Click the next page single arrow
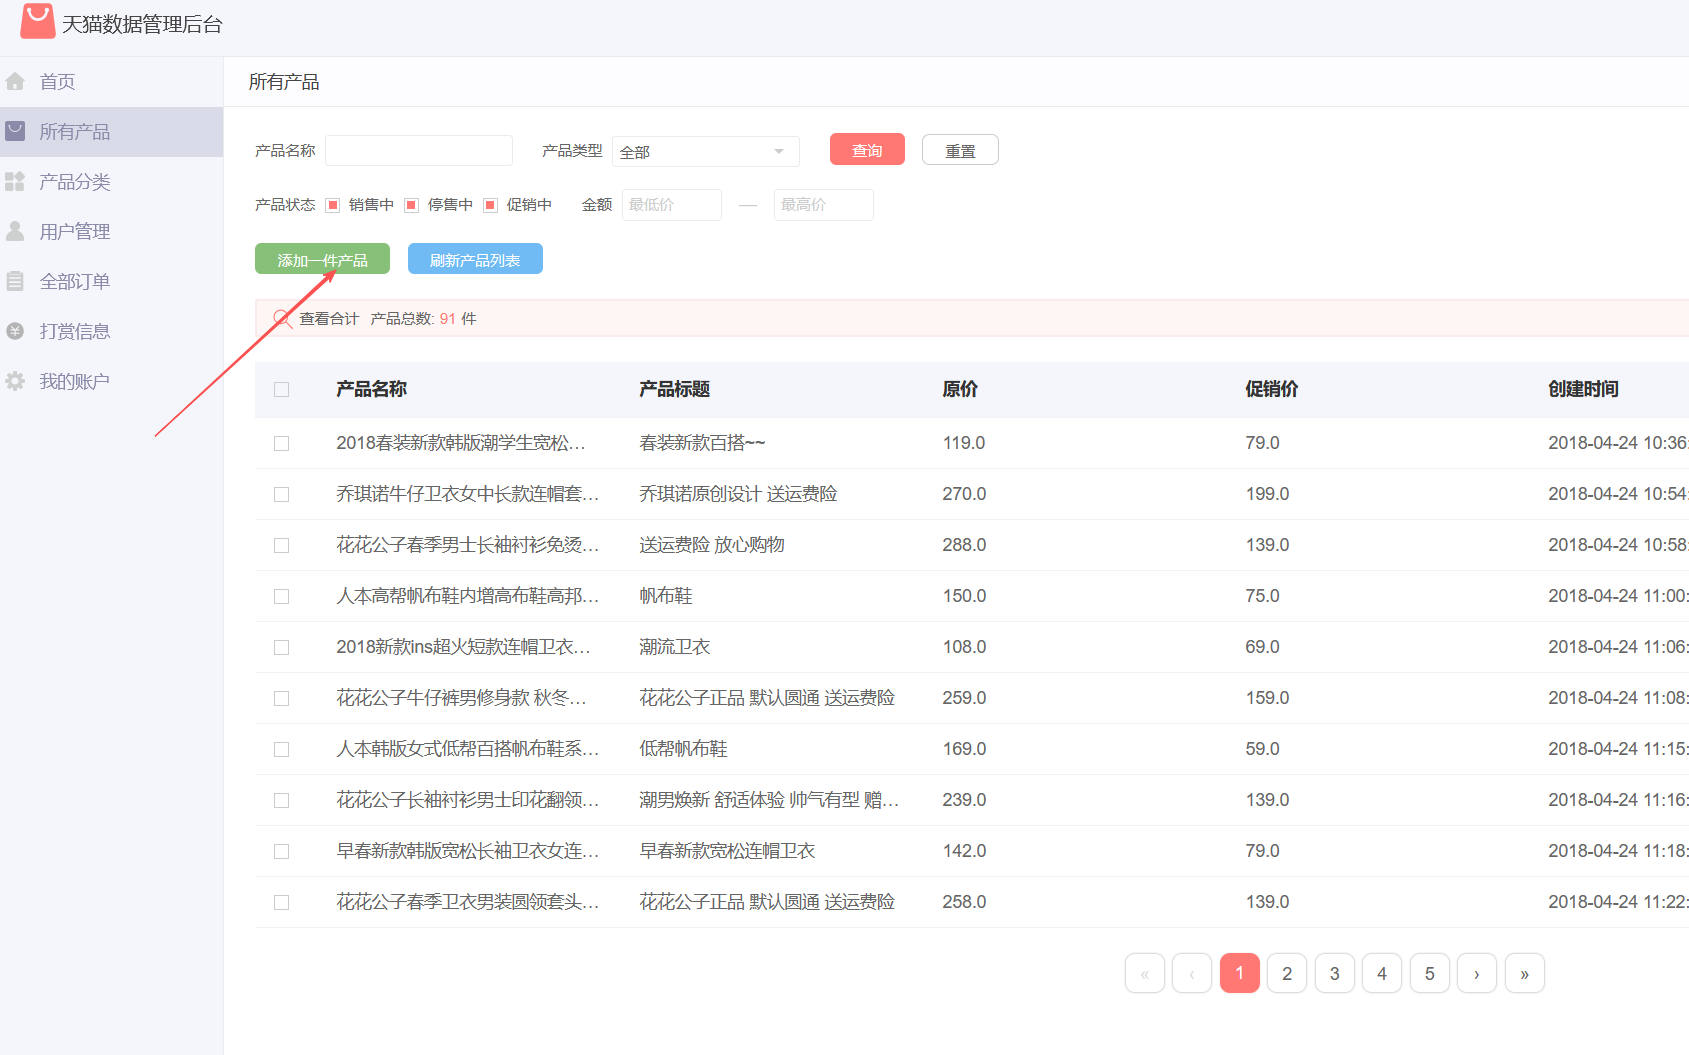 pos(1477,973)
